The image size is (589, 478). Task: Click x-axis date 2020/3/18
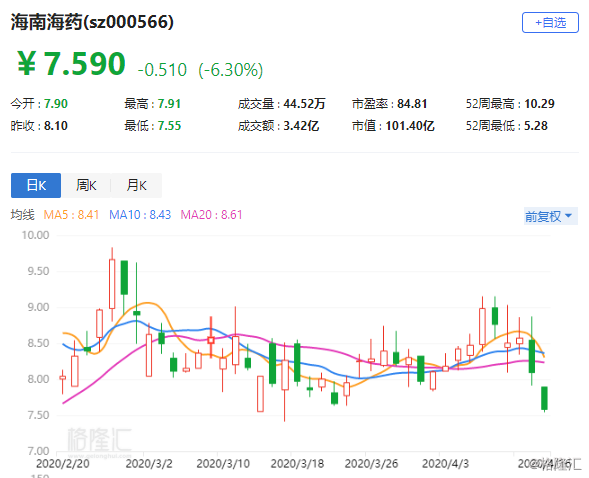[x=297, y=464]
